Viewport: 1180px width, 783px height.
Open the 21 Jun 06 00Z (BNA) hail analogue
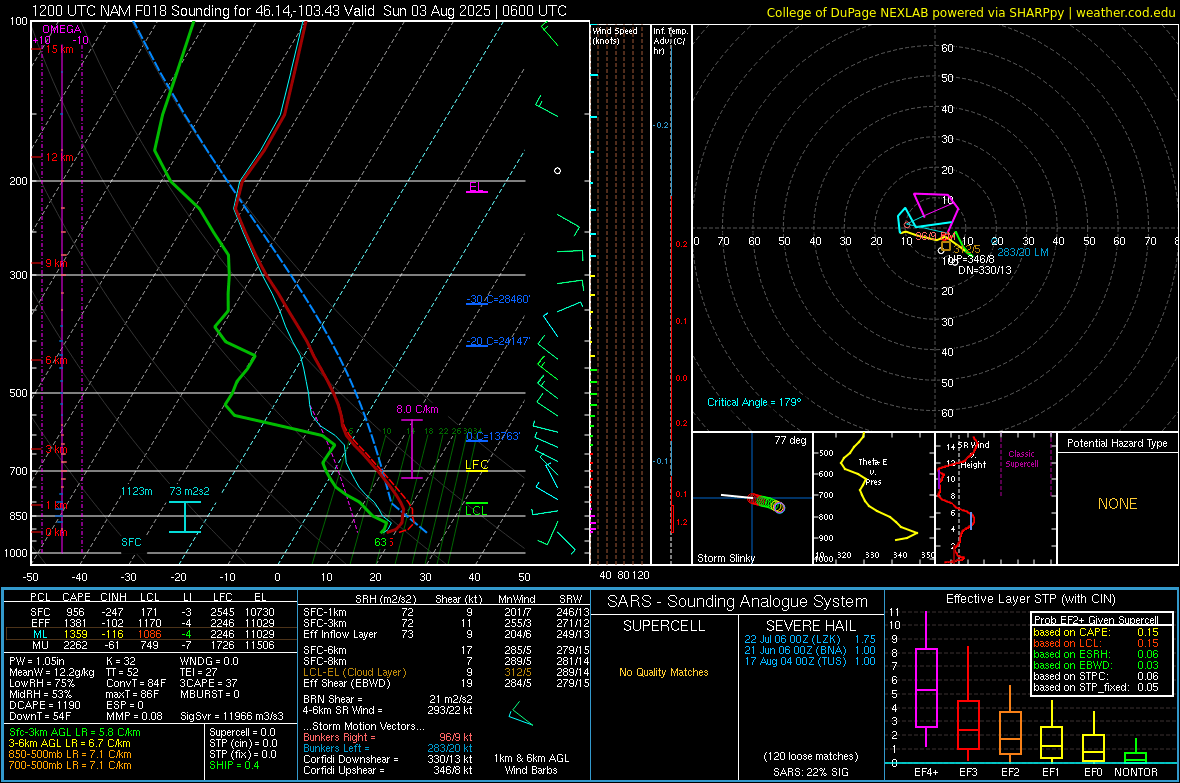coord(810,650)
